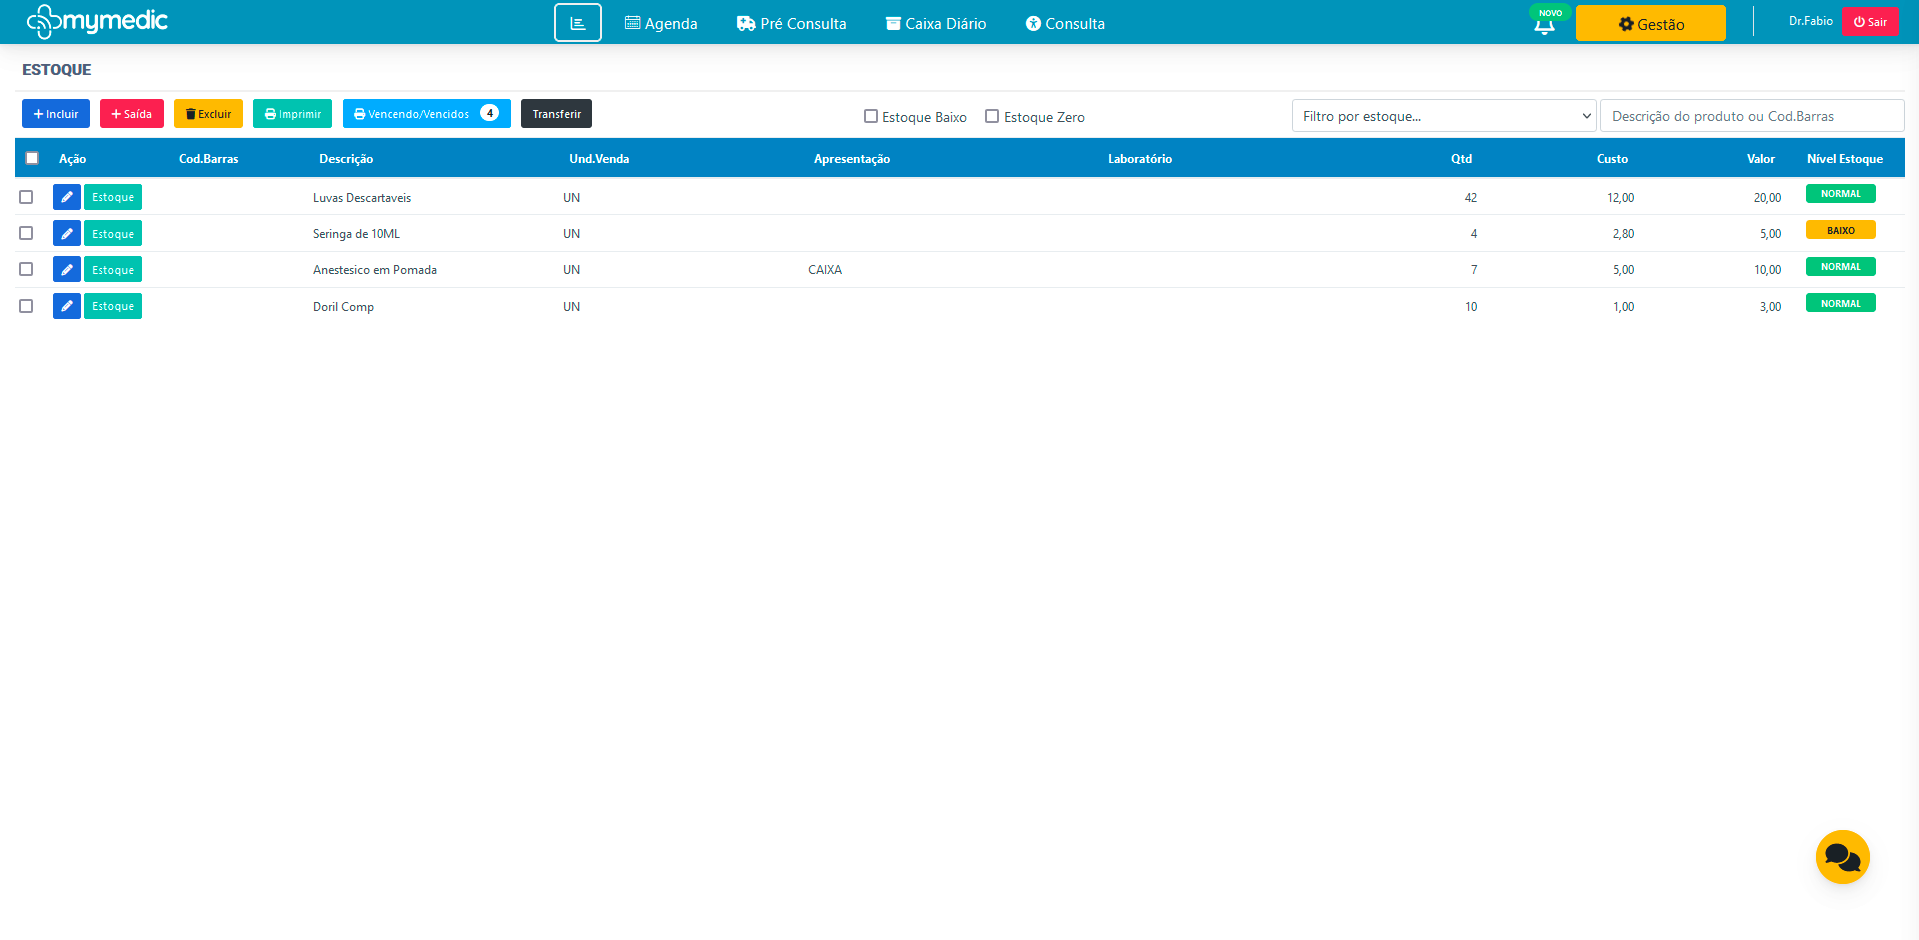1919x940 pixels.
Task: Click the dashboard chart icon in navbar
Action: (577, 23)
